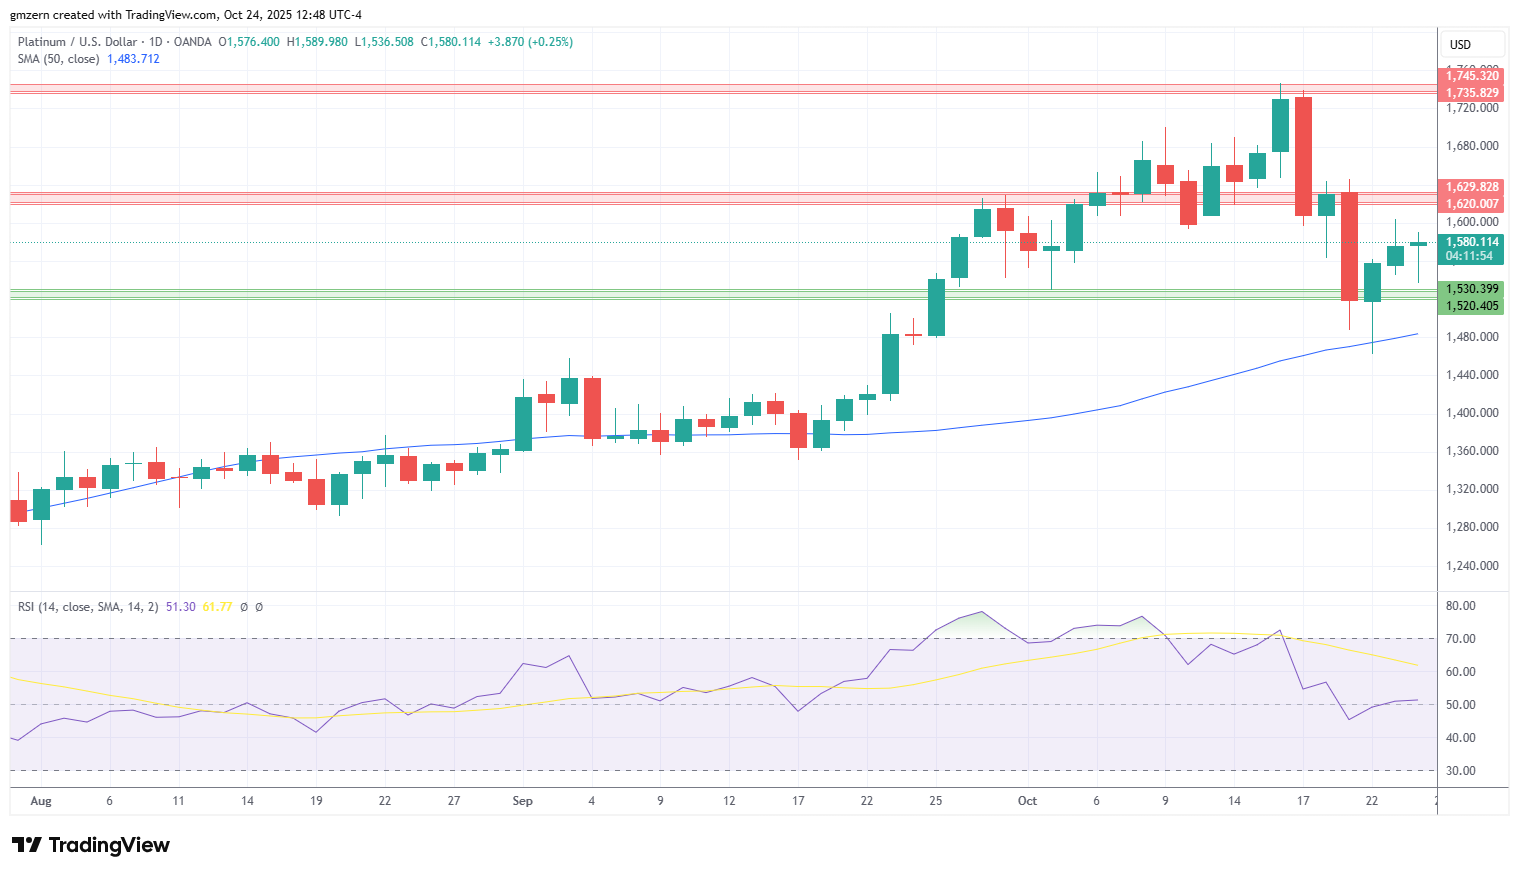1519x875 pixels.
Task: Click the SMA value 1,483.712
Action: point(133,59)
